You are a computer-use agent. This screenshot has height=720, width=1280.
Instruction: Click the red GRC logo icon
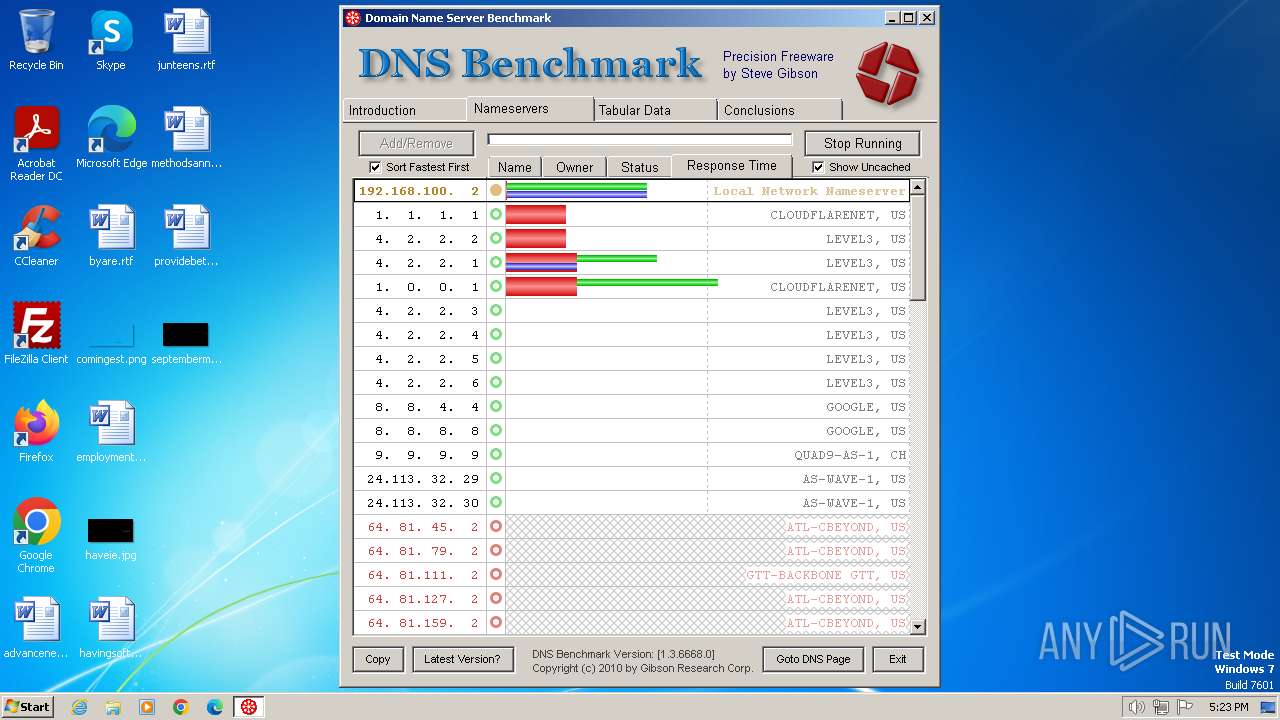887,73
